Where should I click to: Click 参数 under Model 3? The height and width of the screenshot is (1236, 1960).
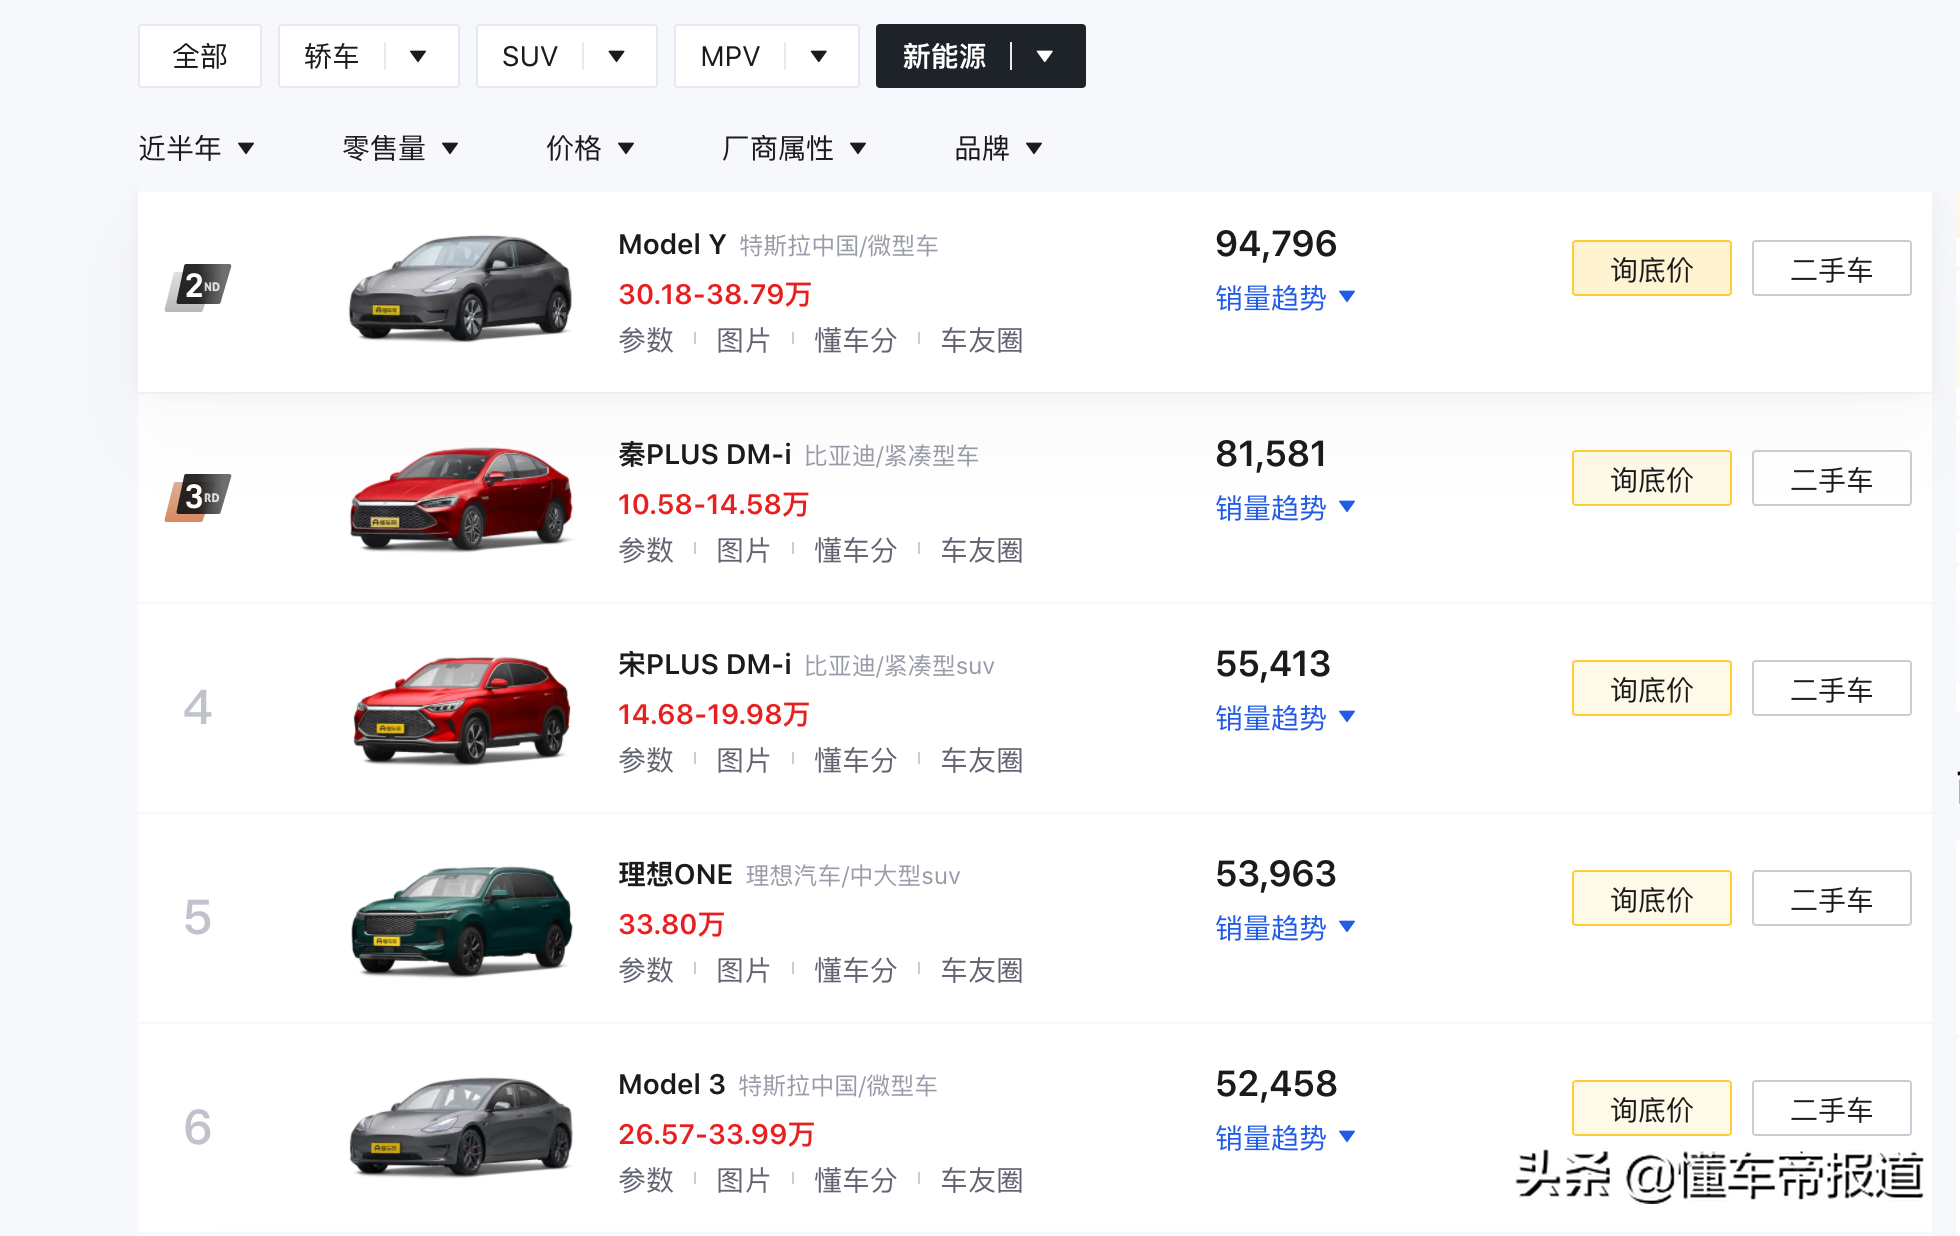tap(646, 1181)
